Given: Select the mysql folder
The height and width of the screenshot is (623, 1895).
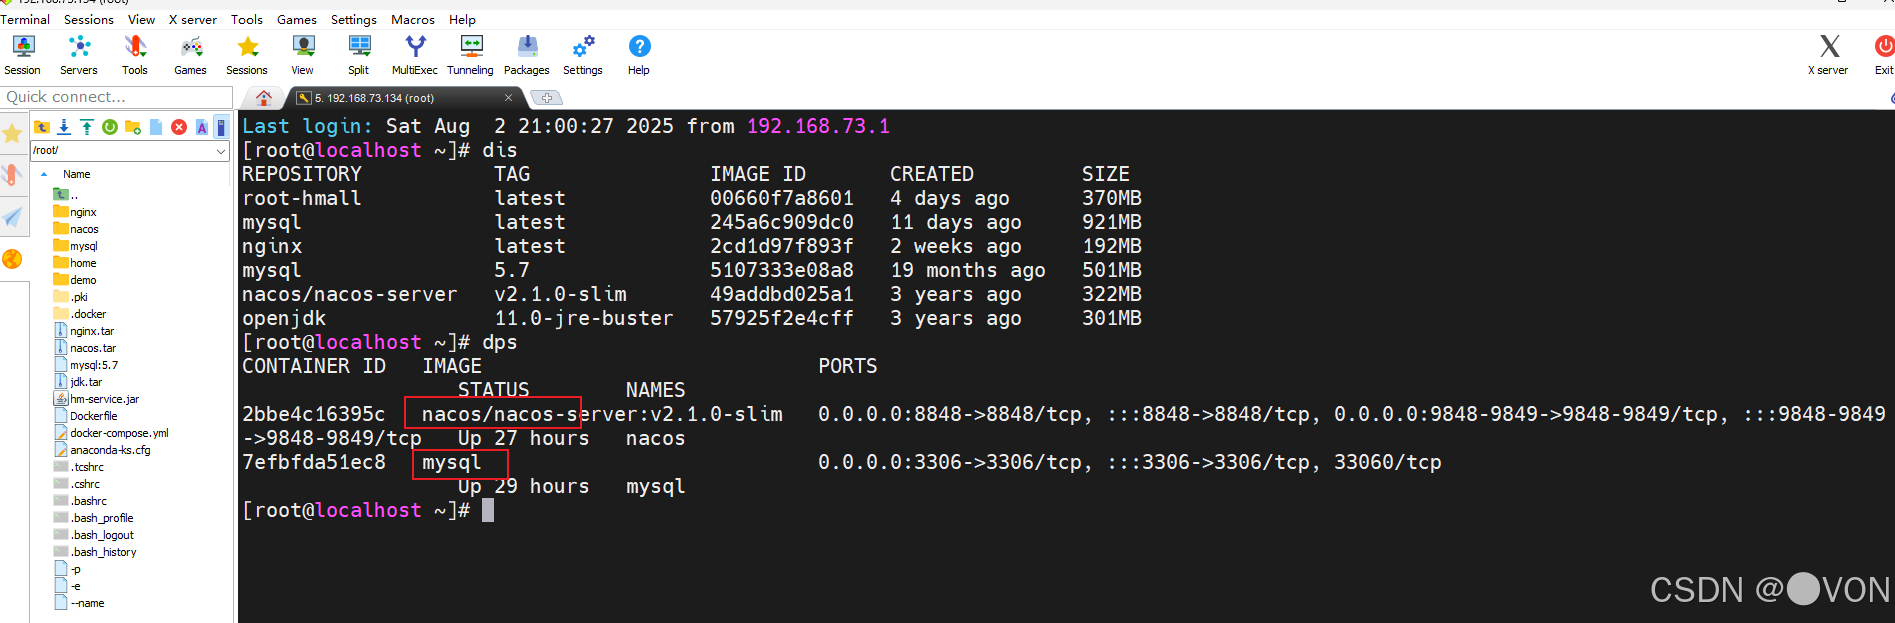Looking at the screenshot, I should tap(76, 246).
